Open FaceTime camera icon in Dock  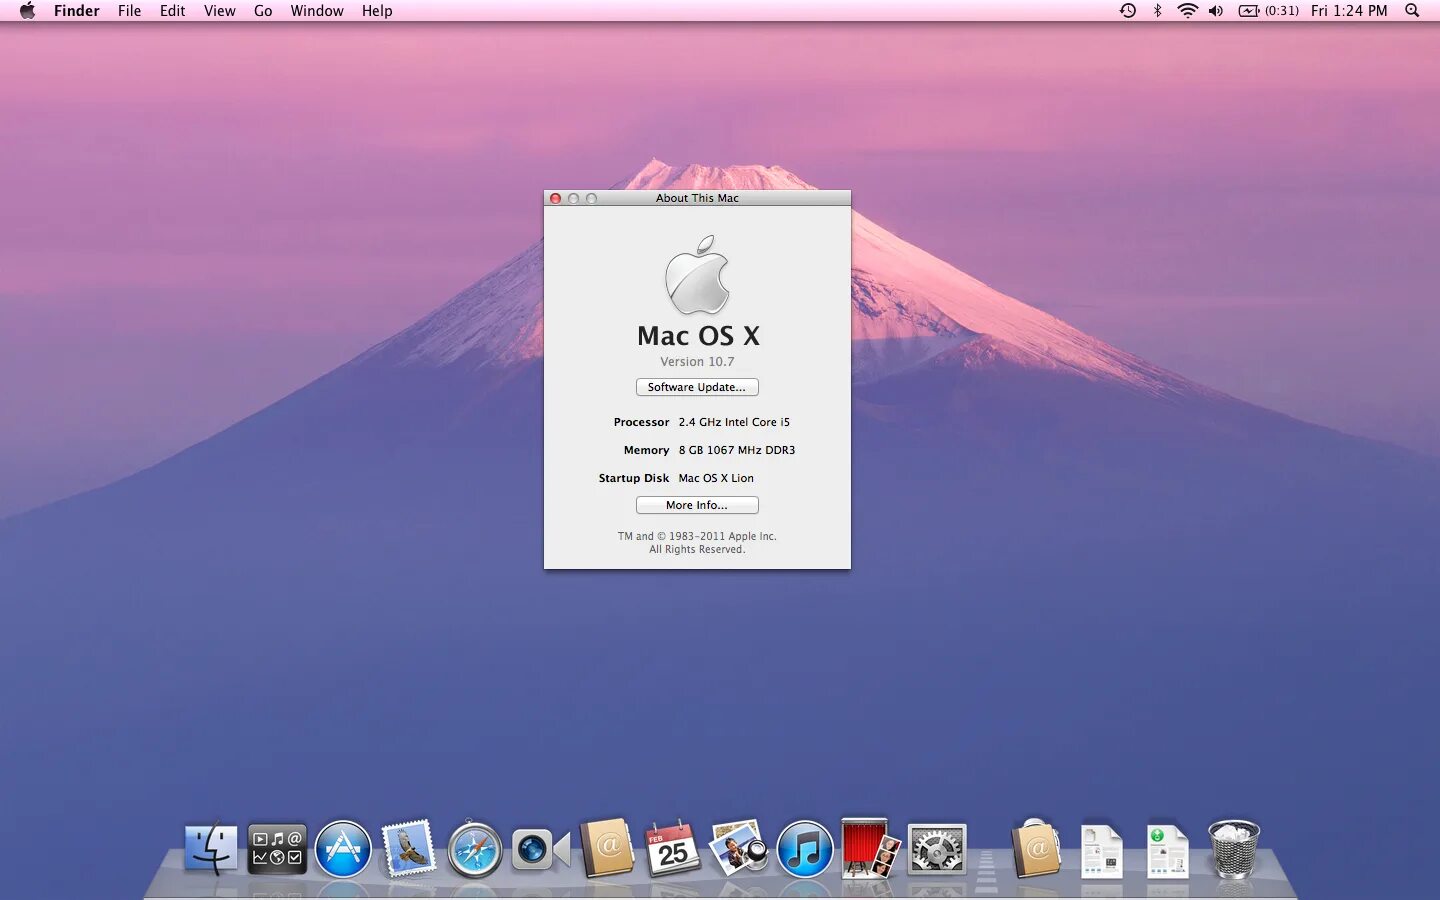(541, 850)
